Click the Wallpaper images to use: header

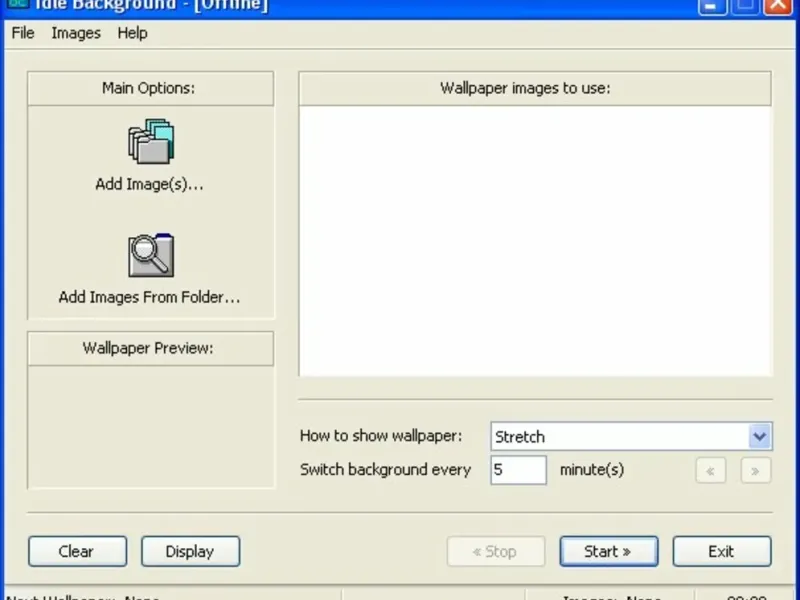pyautogui.click(x=535, y=88)
